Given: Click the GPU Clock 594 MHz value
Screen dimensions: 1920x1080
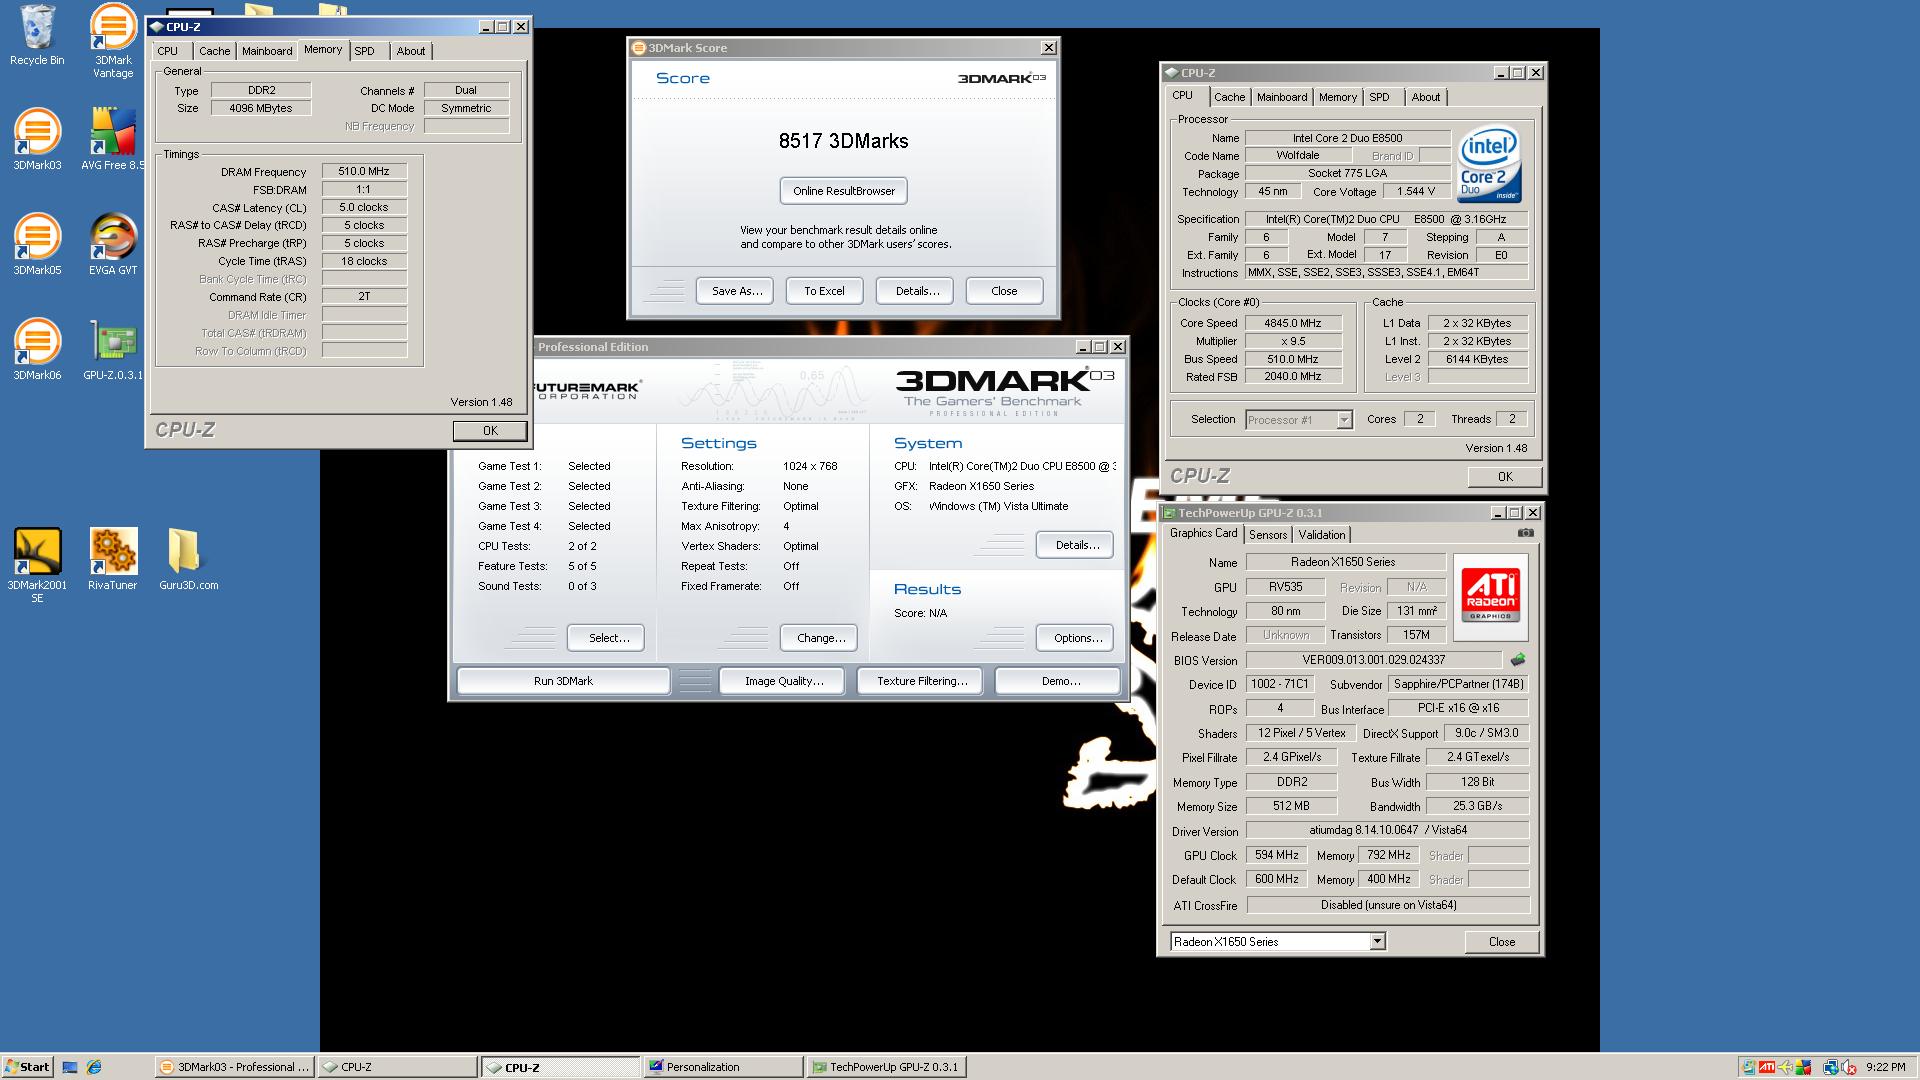Looking at the screenshot, I should (x=1277, y=856).
